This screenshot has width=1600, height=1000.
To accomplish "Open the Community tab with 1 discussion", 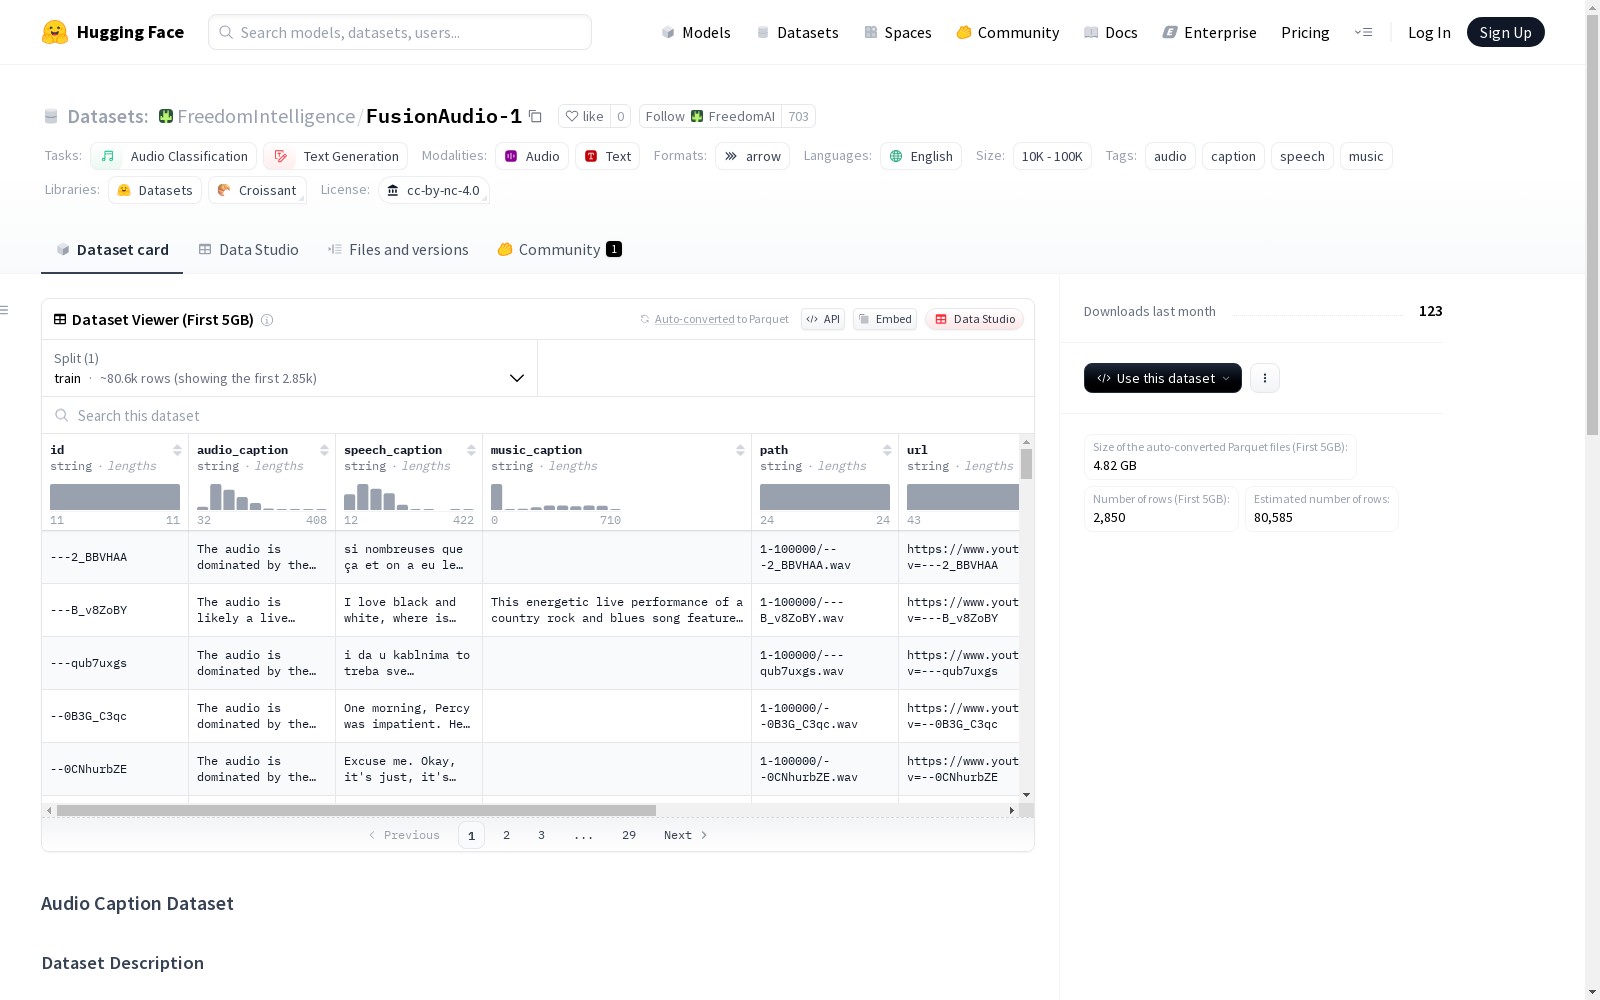I will (560, 250).
